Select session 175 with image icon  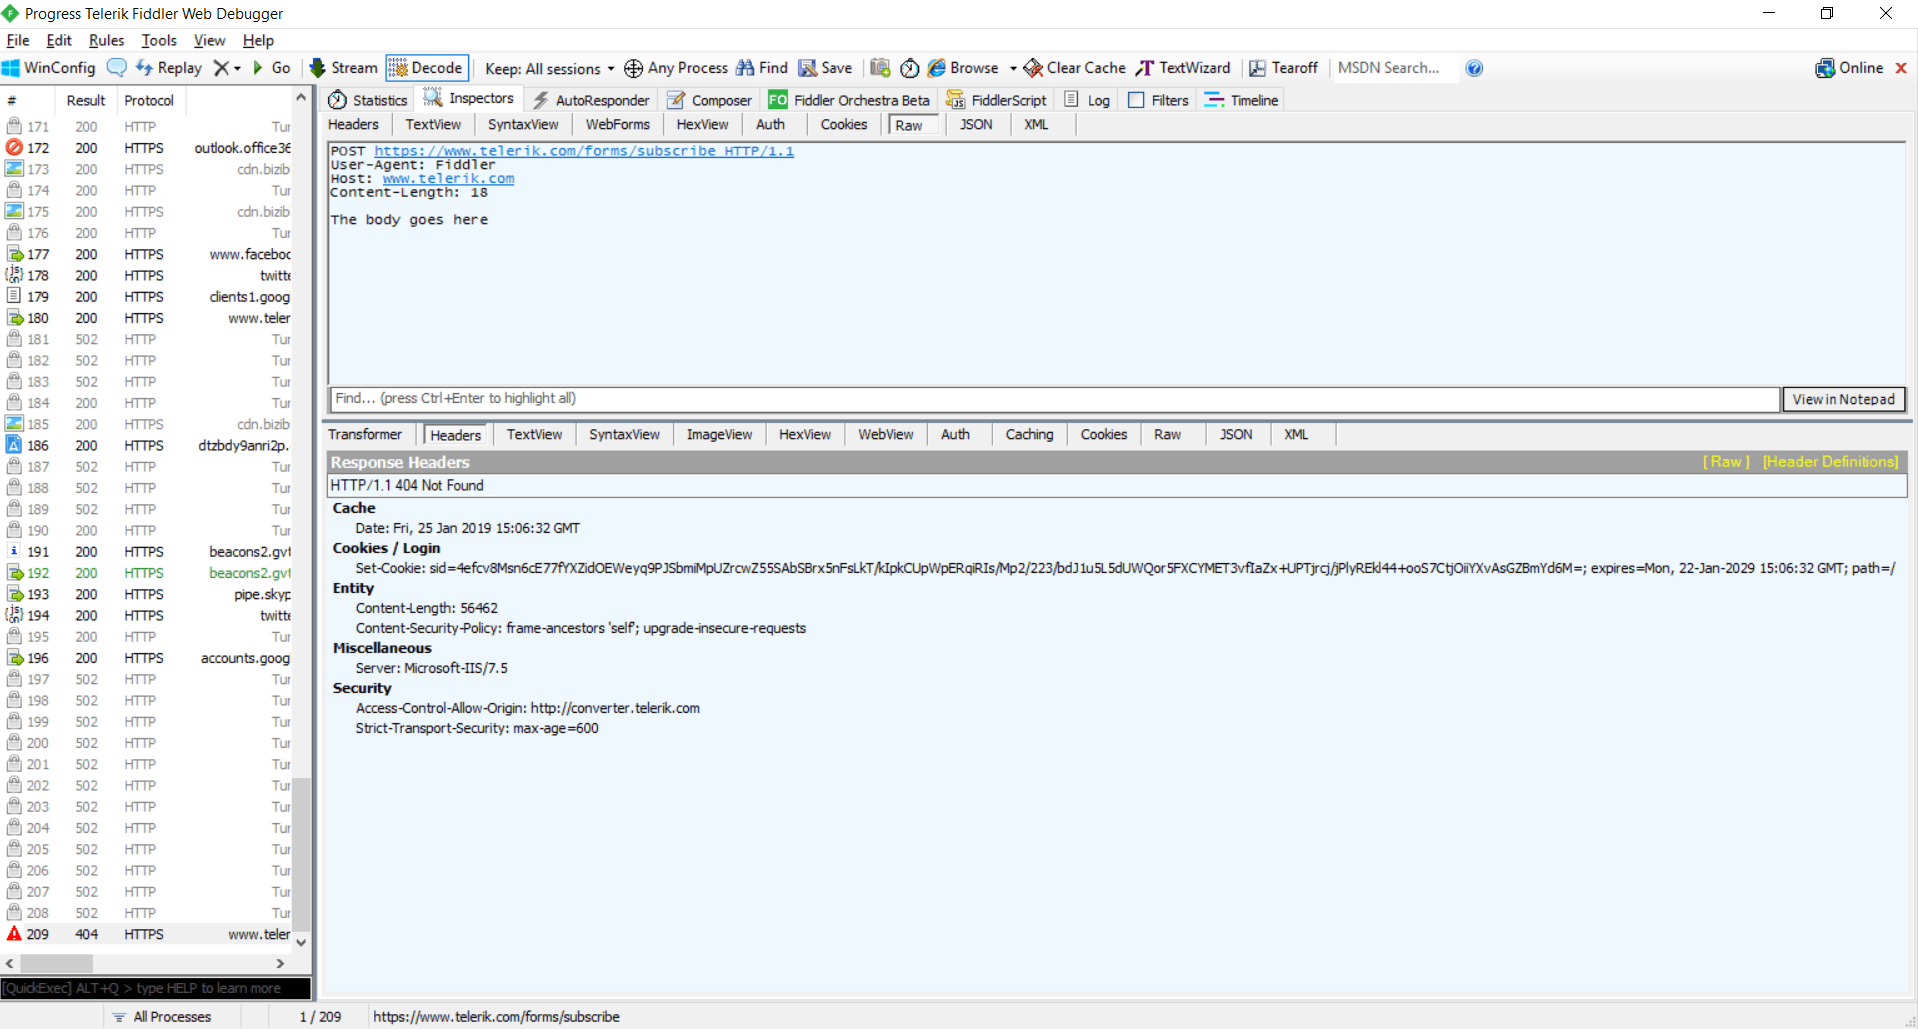click(x=147, y=212)
